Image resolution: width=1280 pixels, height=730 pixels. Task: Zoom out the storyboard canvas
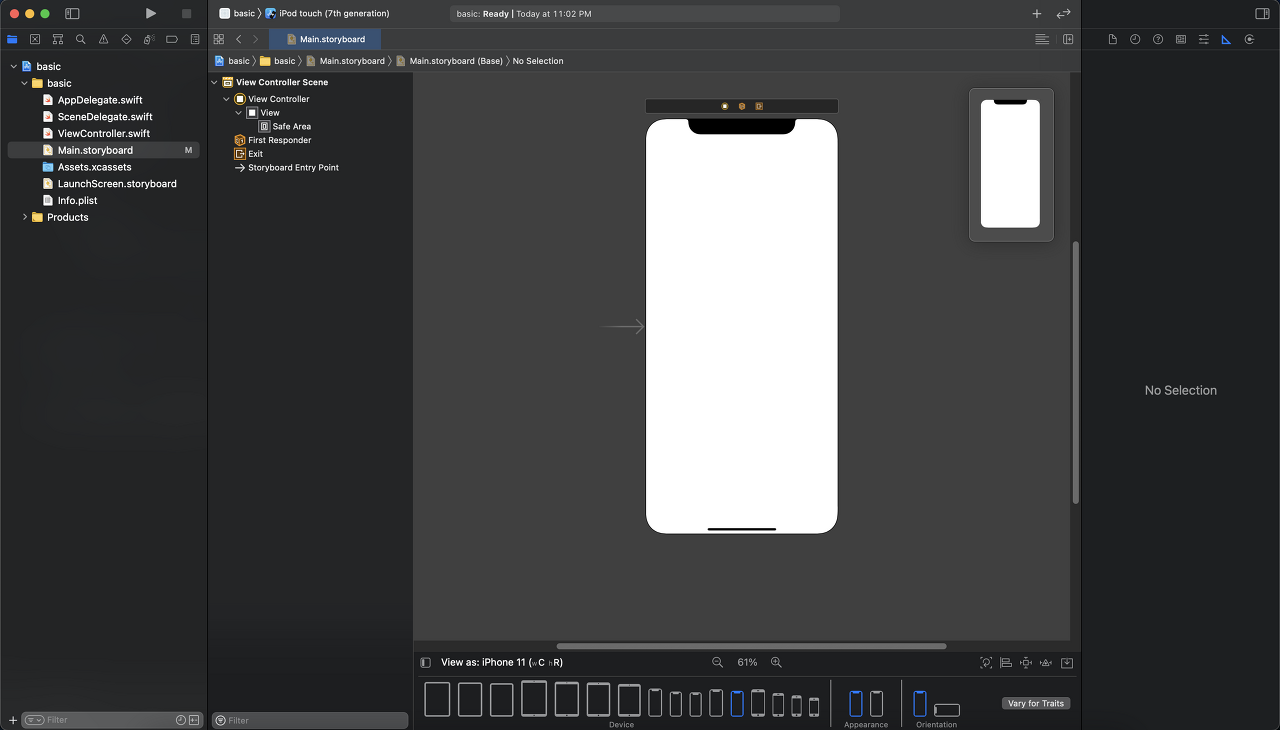(717, 662)
